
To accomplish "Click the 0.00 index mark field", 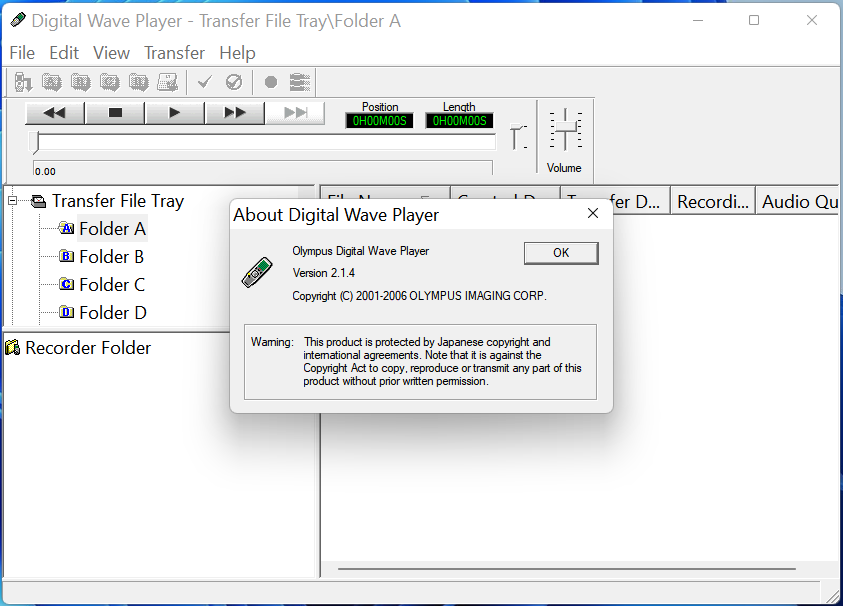I will click(x=263, y=168).
